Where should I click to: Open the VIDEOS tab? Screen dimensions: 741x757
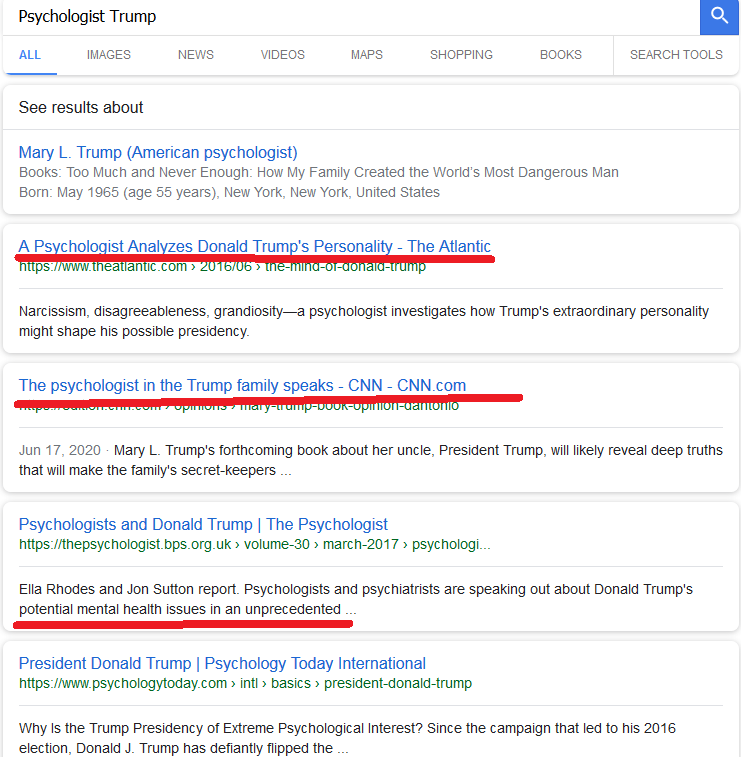282,55
